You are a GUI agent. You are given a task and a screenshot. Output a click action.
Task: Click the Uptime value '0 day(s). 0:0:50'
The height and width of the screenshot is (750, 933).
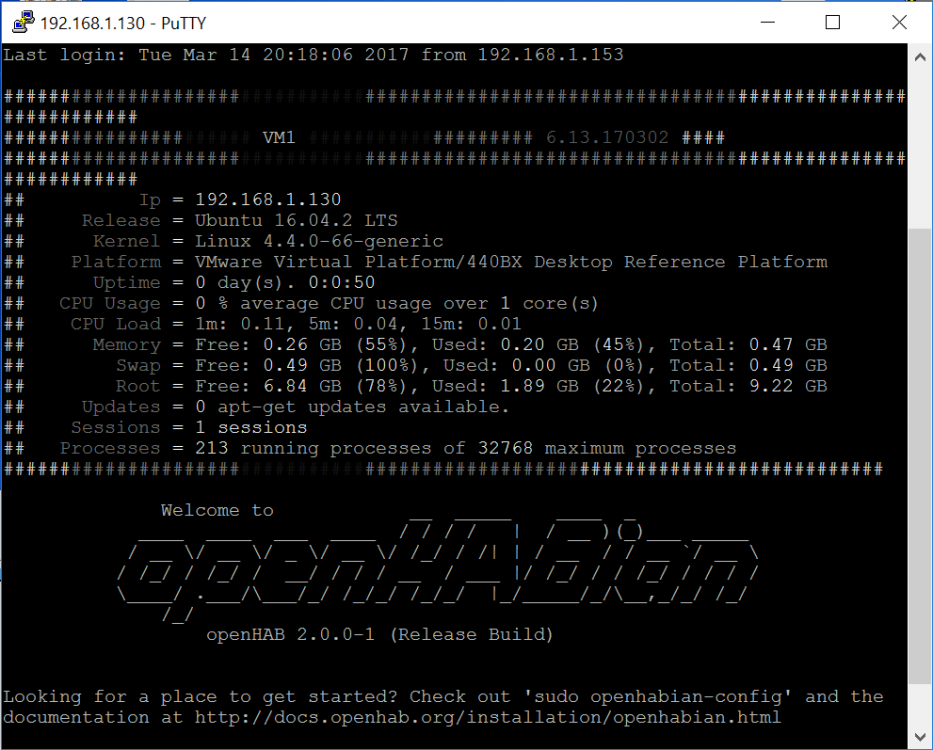(285, 282)
